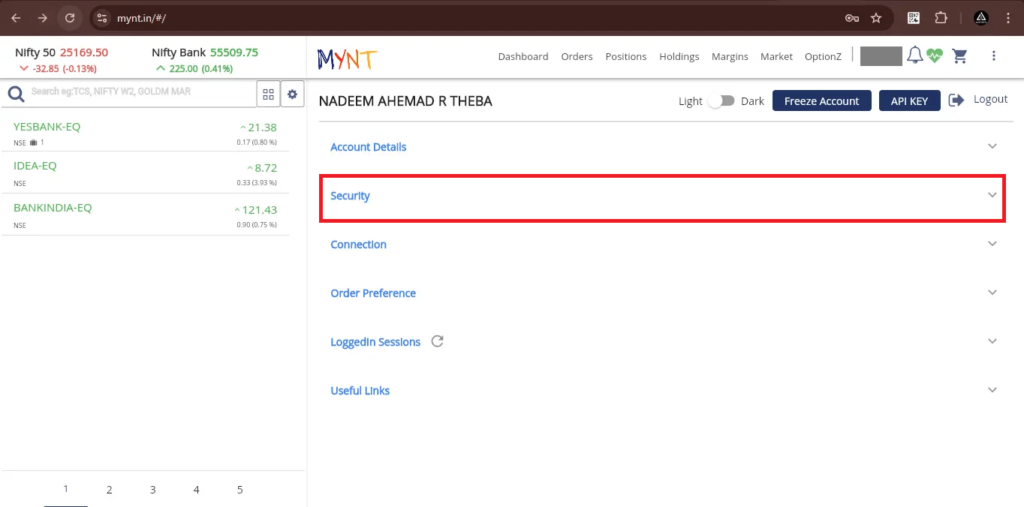The height and width of the screenshot is (507, 1024).
Task: Open the shopping cart icon
Action: [x=960, y=56]
